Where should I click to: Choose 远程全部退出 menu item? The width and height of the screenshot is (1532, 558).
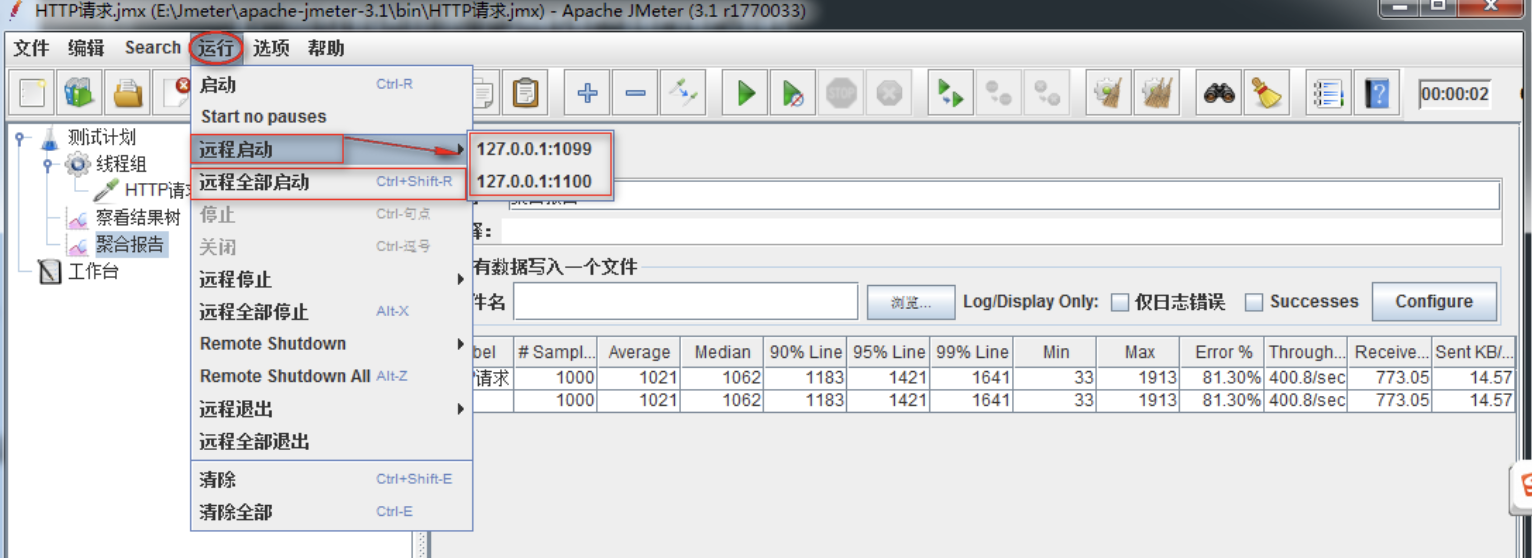331,441
